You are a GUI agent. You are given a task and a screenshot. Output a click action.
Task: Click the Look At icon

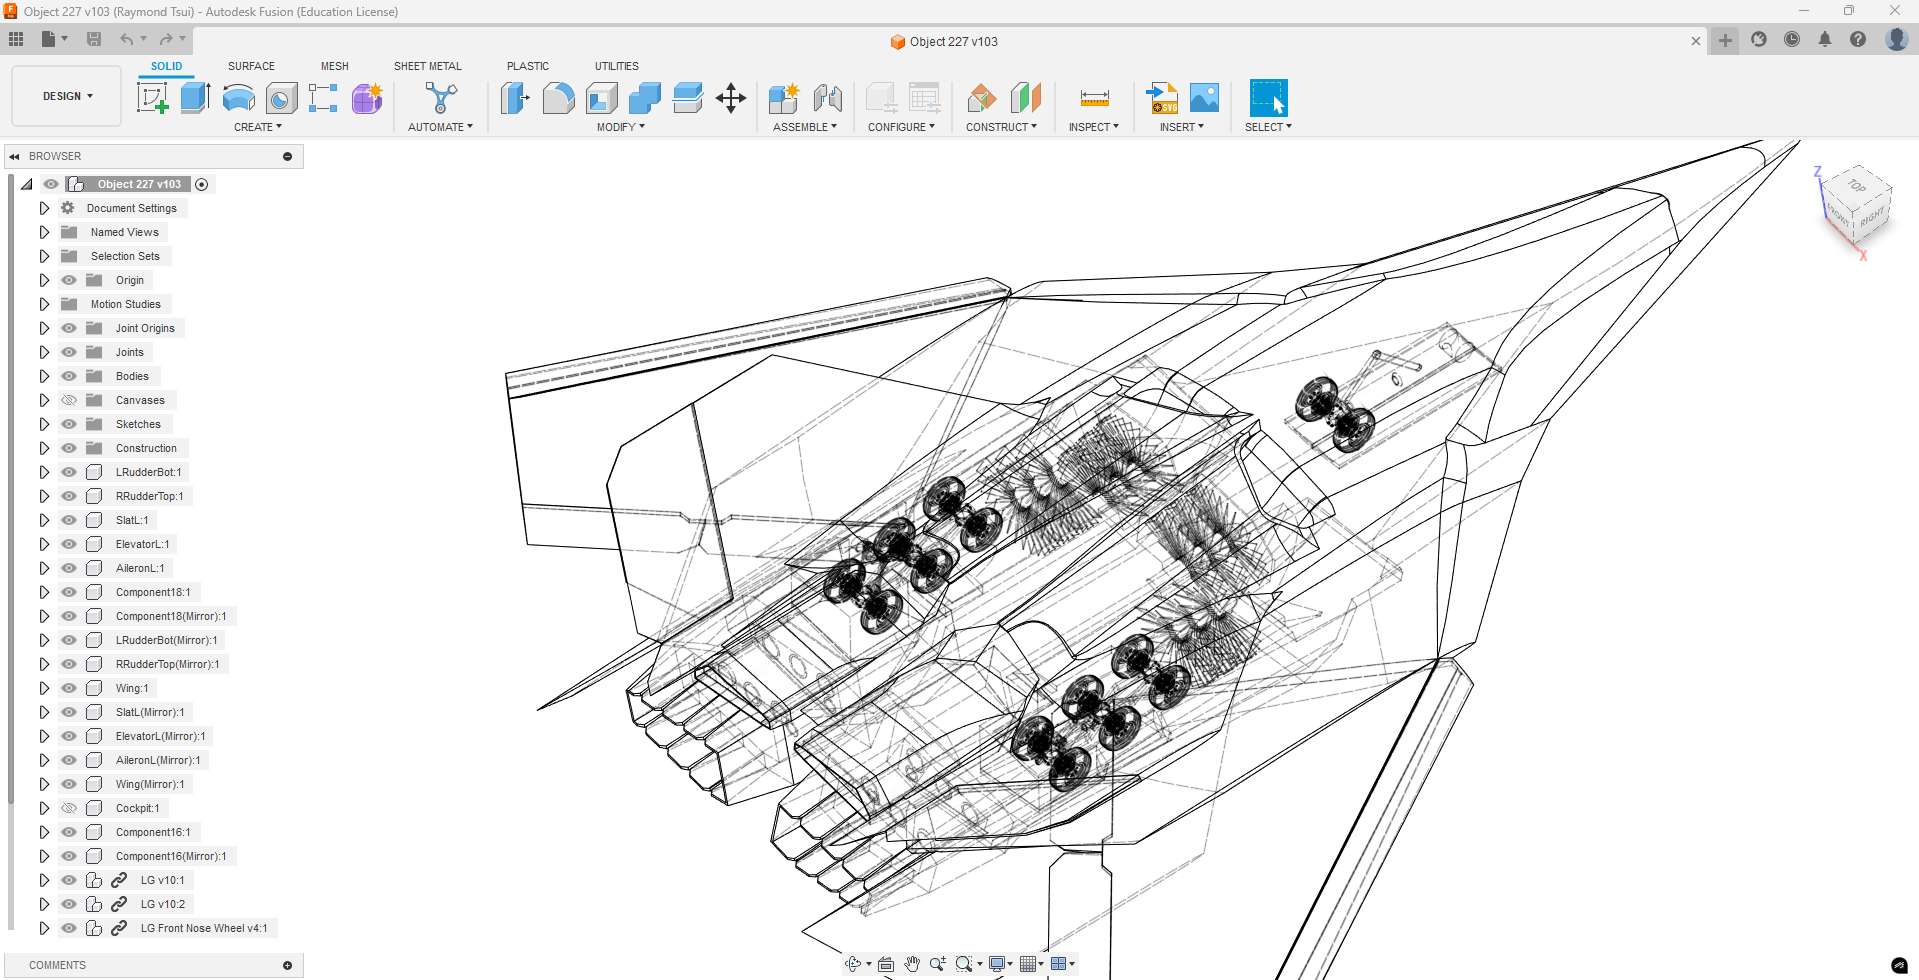tap(886, 964)
